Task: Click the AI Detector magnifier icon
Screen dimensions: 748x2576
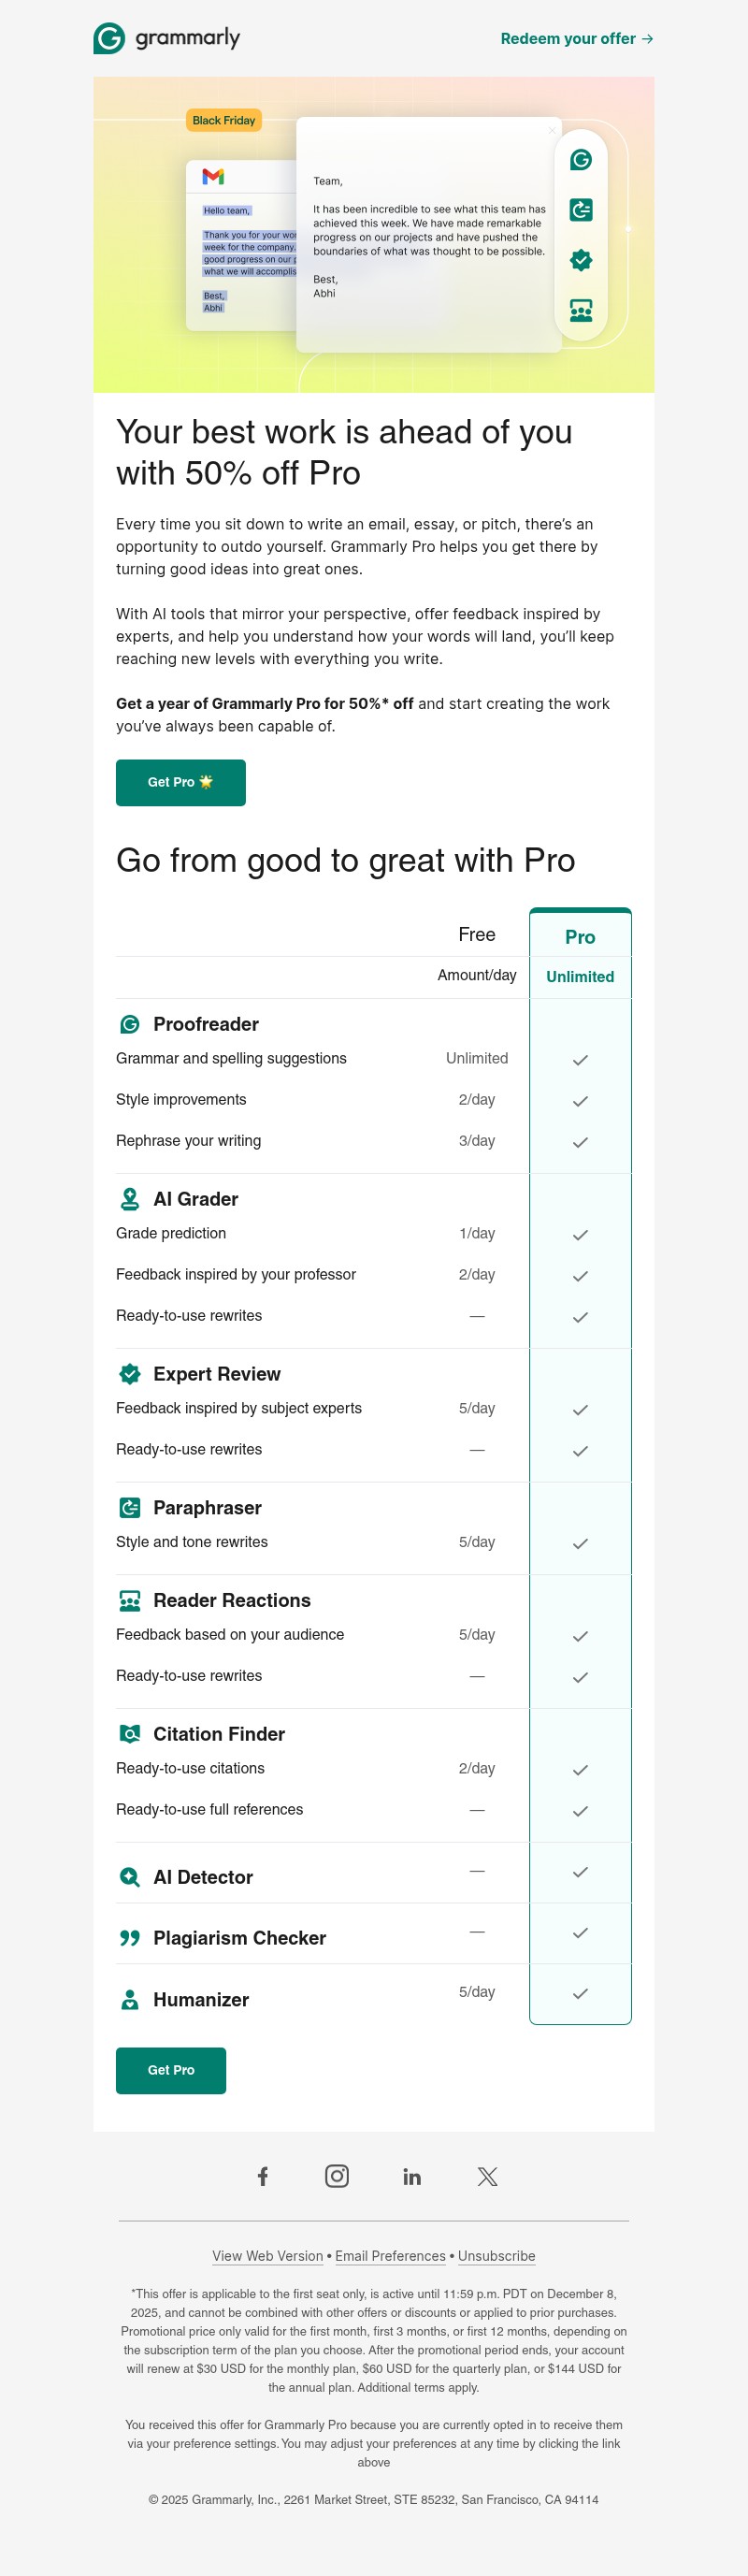Action: coord(129,1876)
